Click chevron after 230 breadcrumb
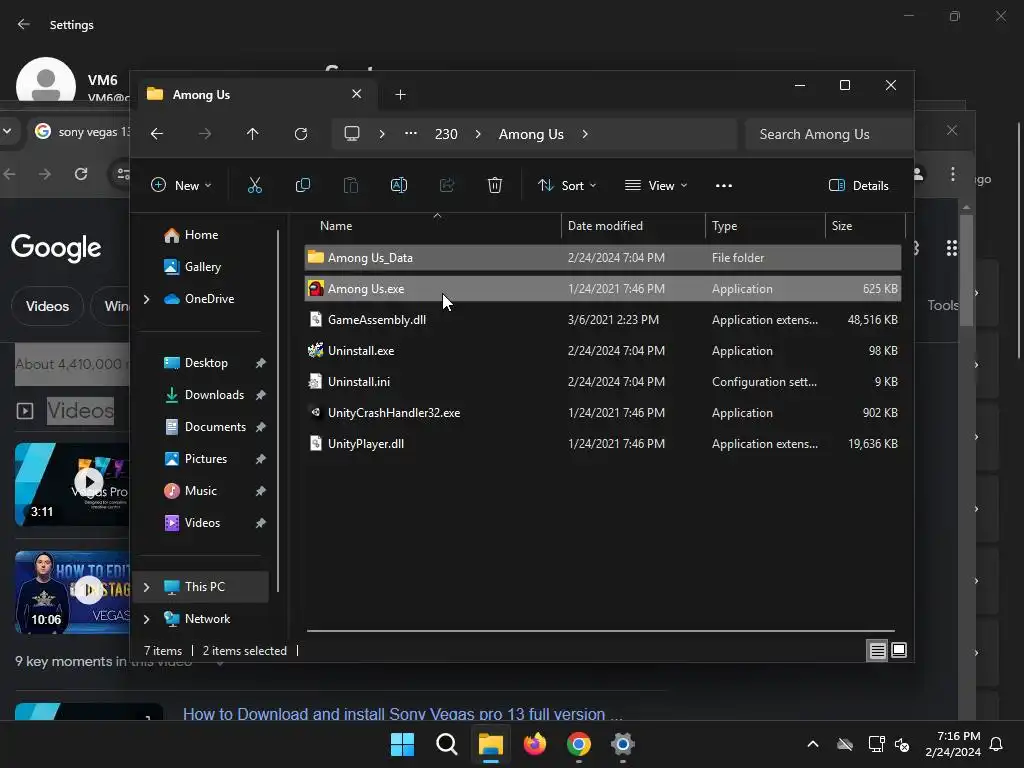This screenshot has height=768, width=1024. click(x=478, y=134)
